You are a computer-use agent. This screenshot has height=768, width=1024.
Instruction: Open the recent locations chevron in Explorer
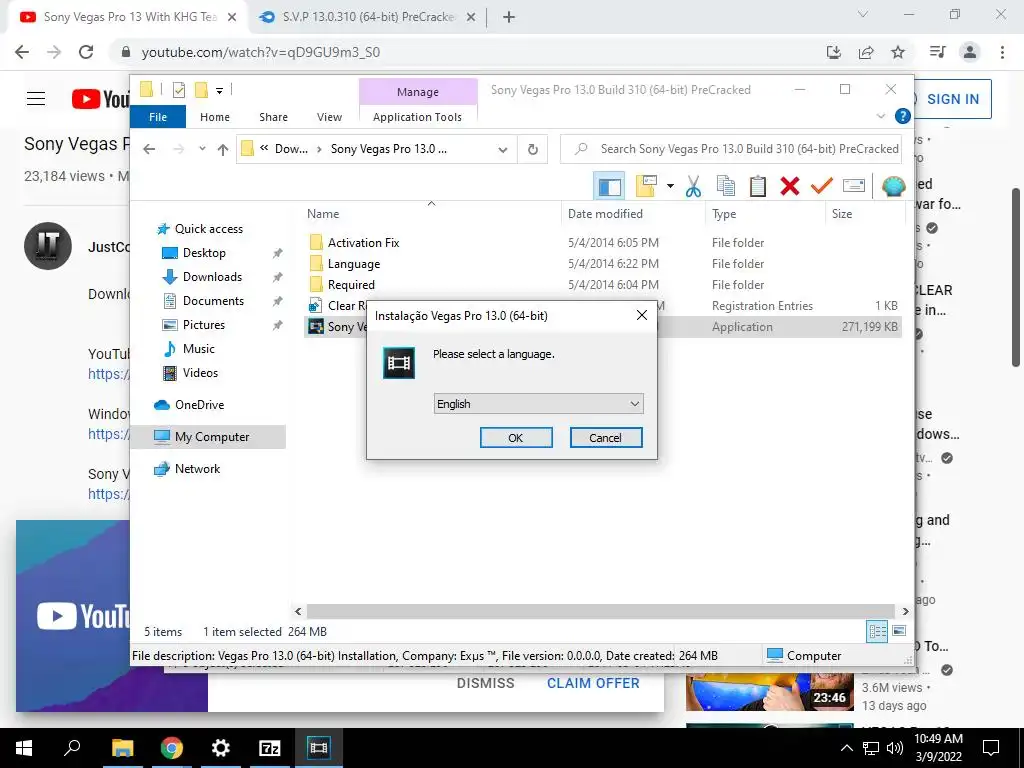pos(202,149)
